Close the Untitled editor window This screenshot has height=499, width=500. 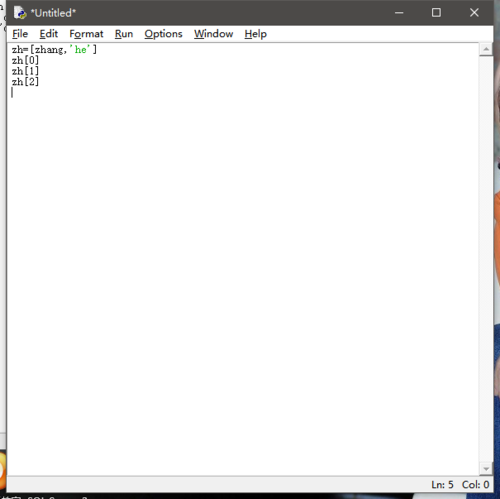click(x=474, y=13)
